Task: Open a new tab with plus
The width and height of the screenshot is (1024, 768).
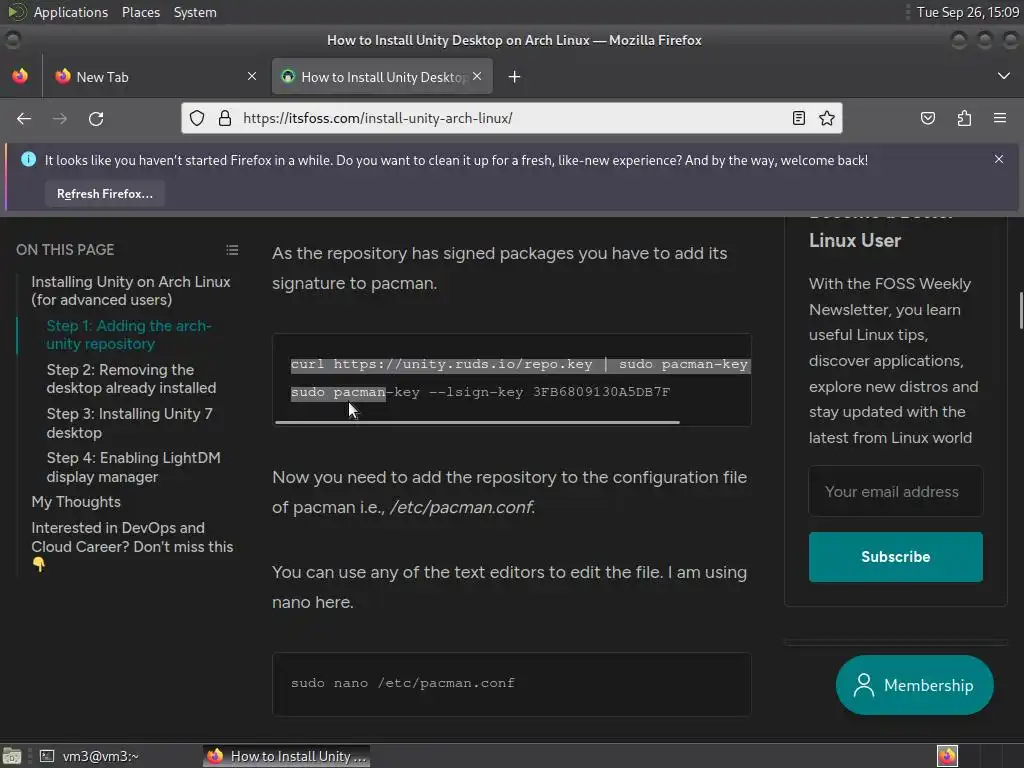Action: (x=514, y=77)
